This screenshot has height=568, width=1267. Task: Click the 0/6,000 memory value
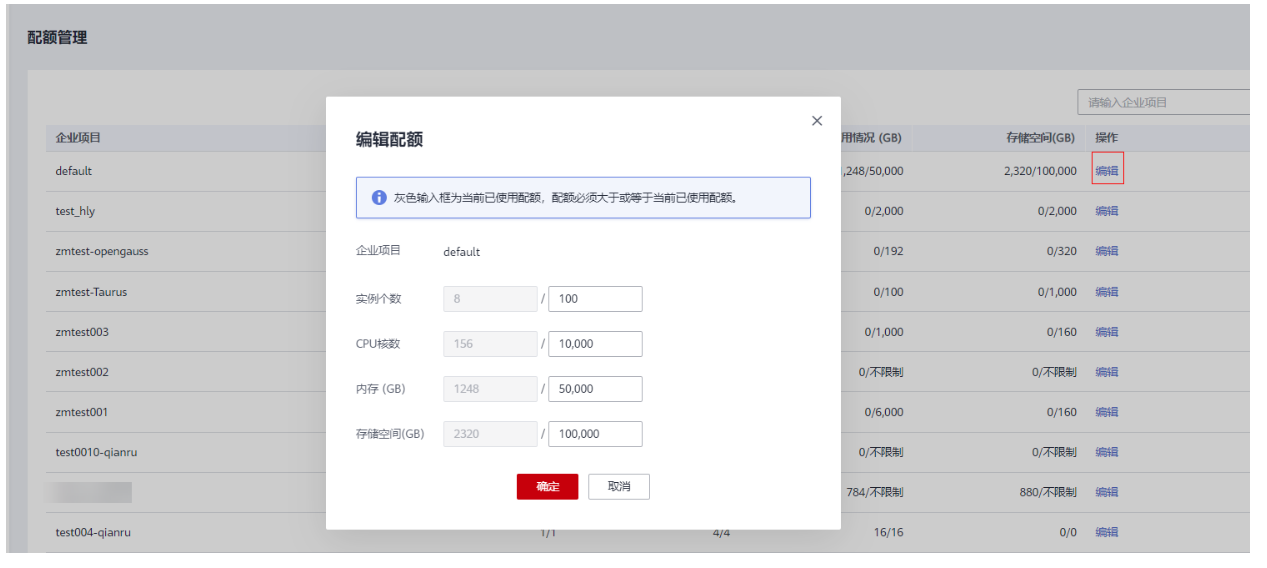click(883, 412)
